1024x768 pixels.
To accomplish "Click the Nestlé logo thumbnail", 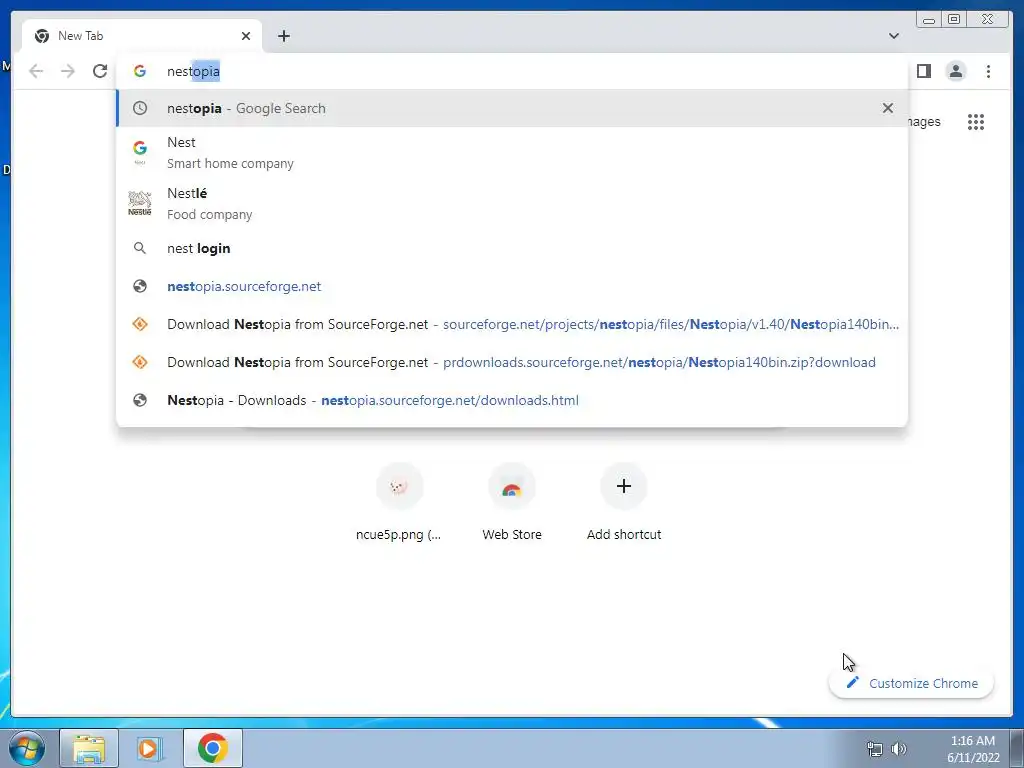I will pos(140,203).
